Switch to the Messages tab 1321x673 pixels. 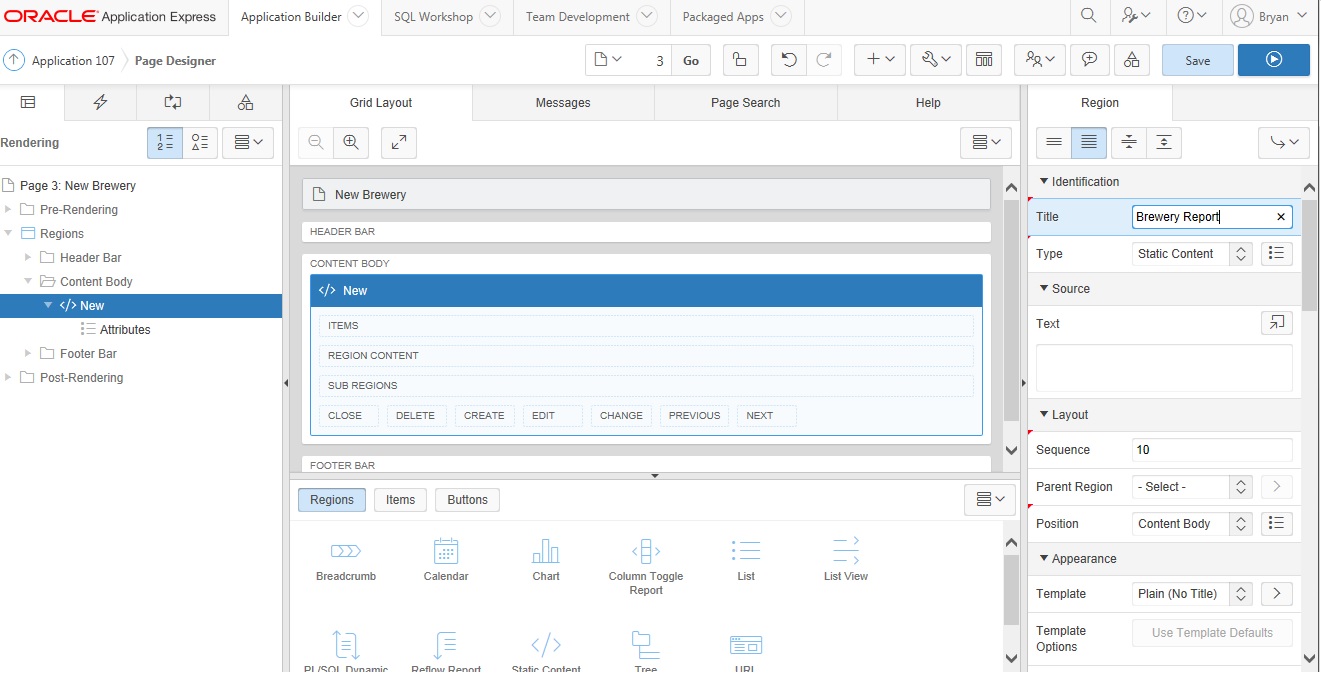562,102
